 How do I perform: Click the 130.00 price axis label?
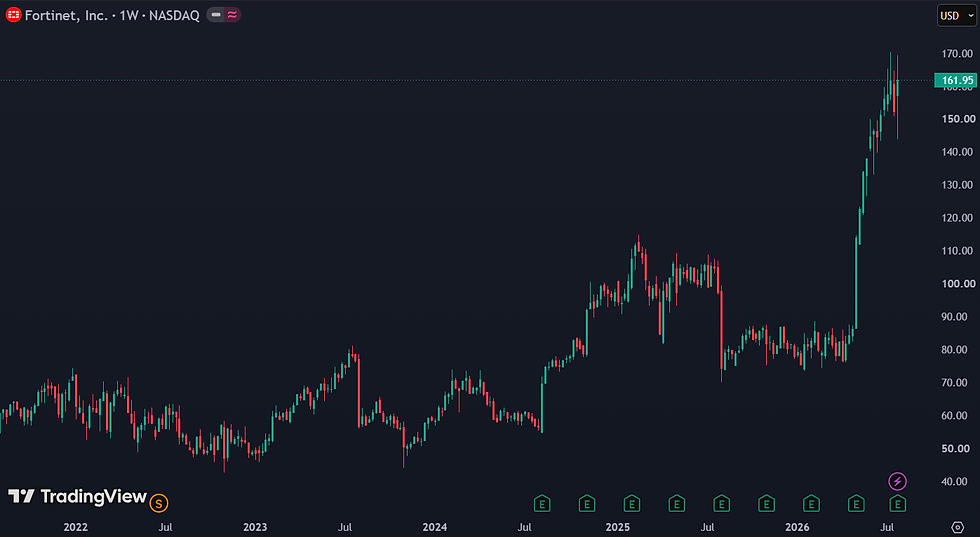coord(958,185)
